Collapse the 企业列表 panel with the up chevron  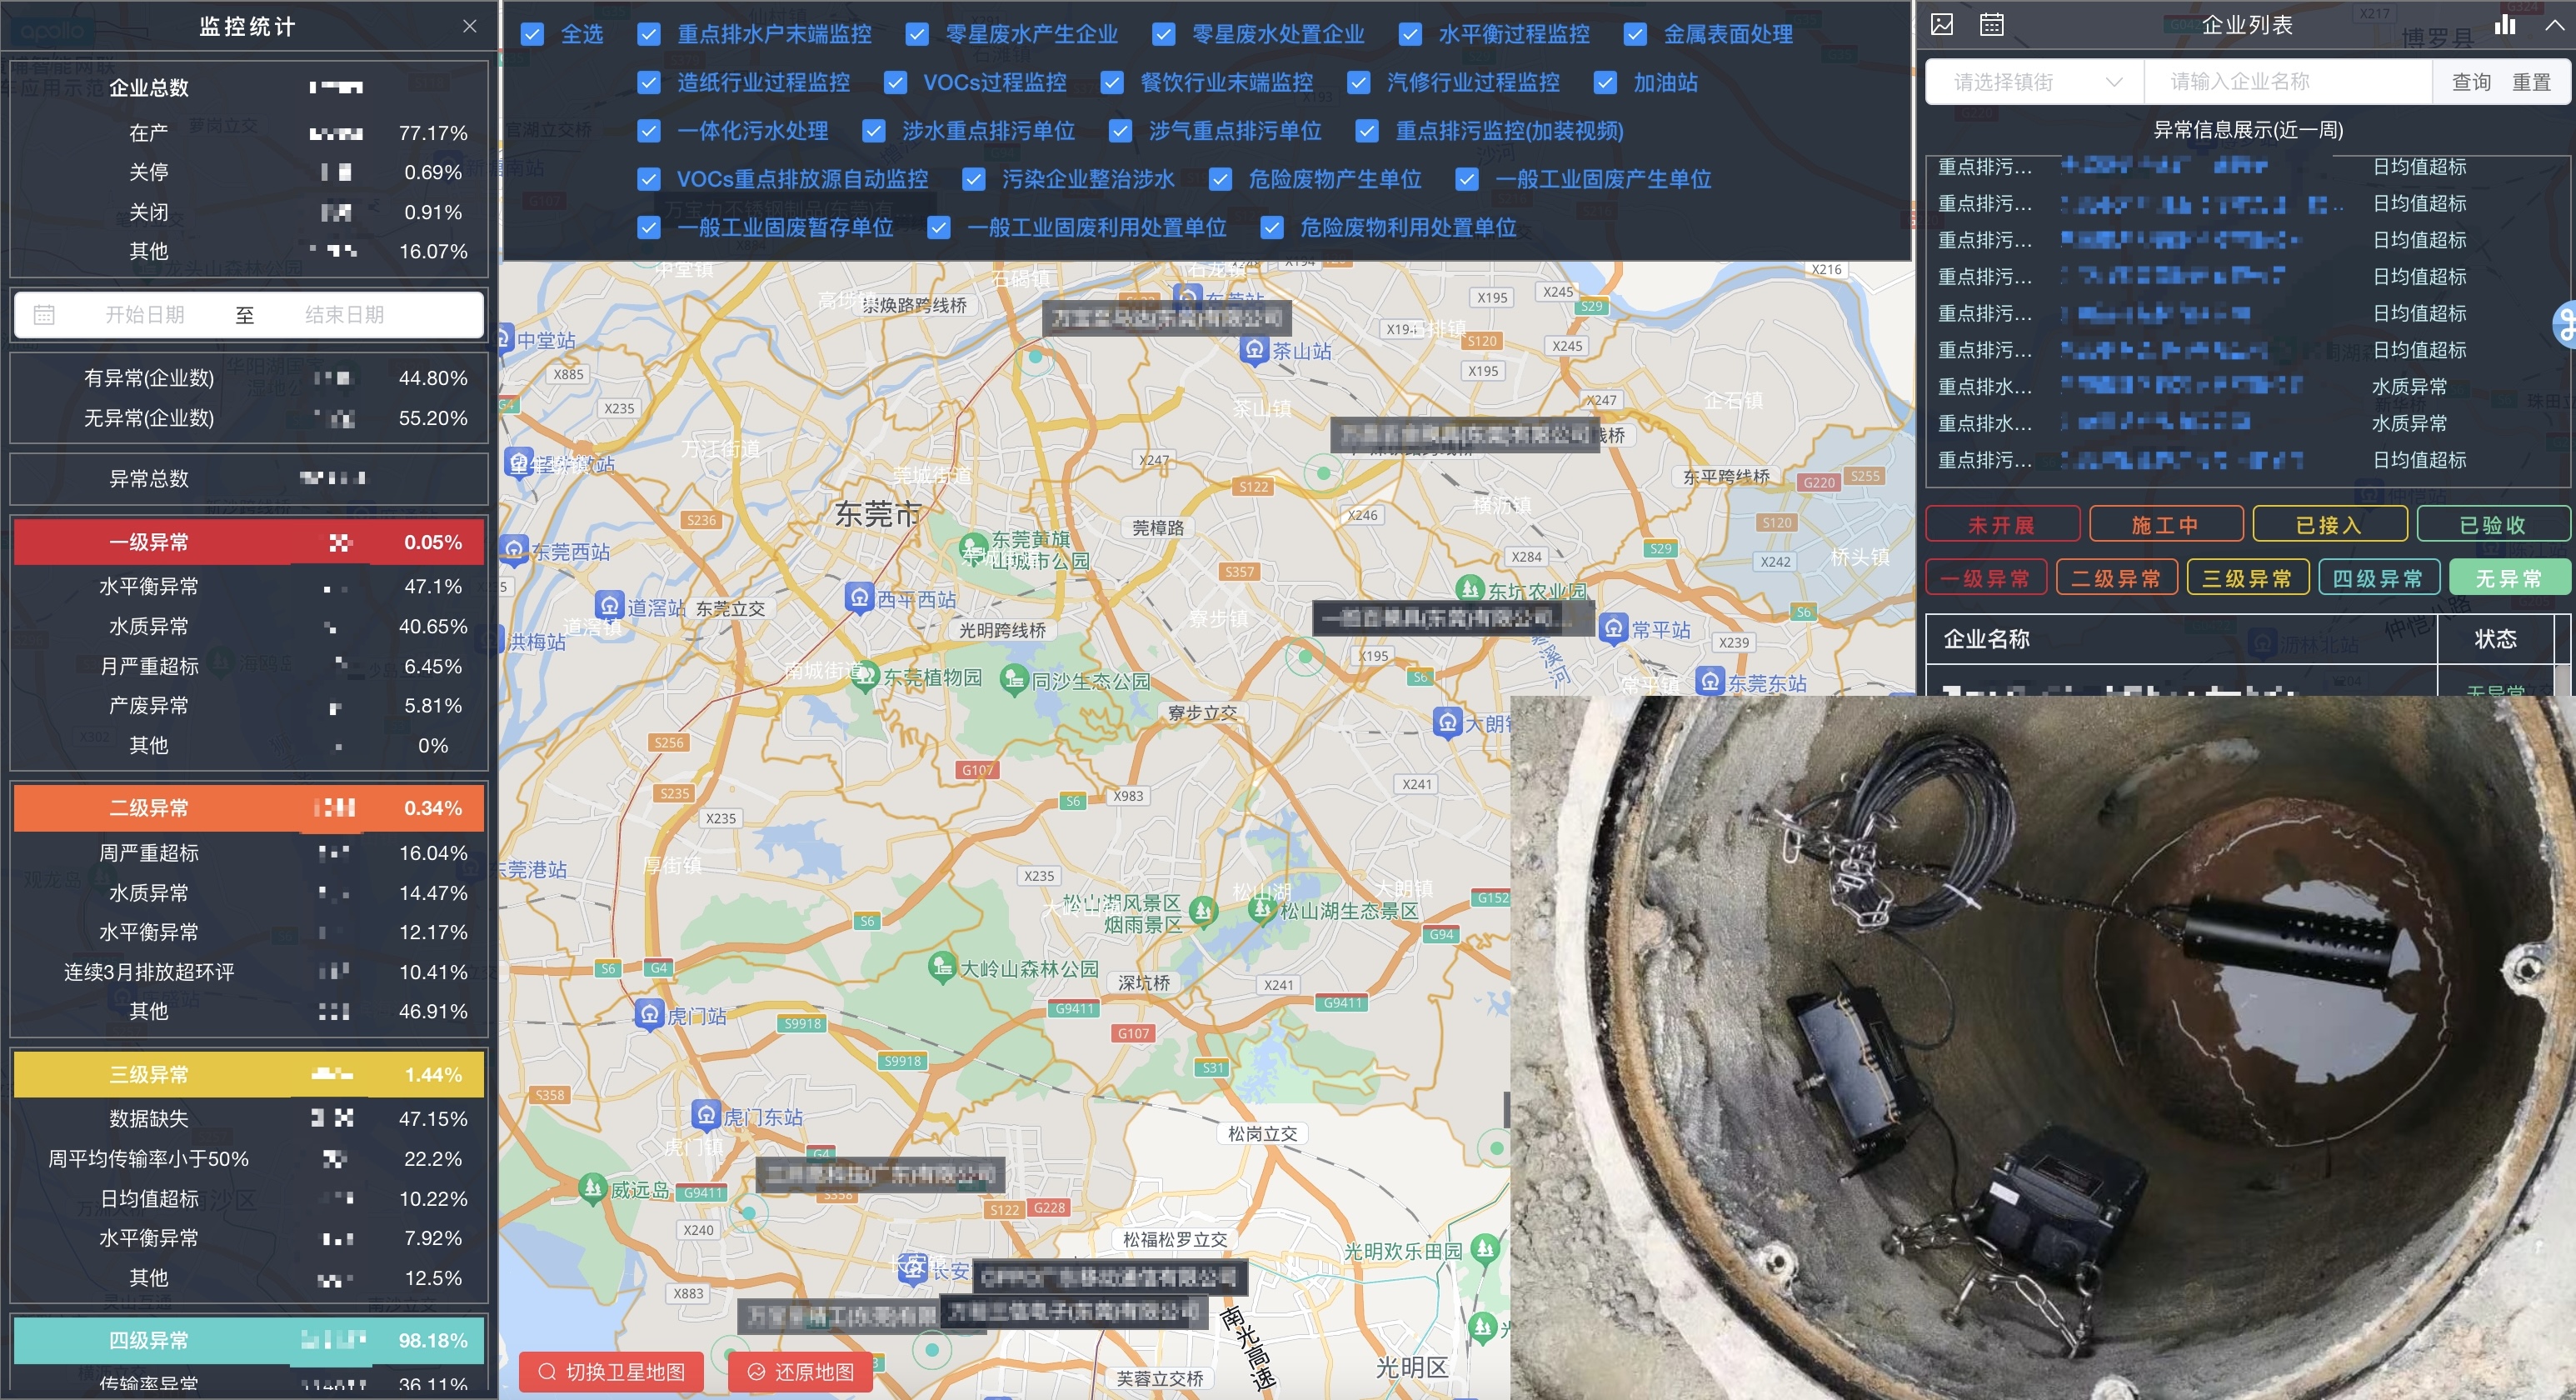point(2554,26)
